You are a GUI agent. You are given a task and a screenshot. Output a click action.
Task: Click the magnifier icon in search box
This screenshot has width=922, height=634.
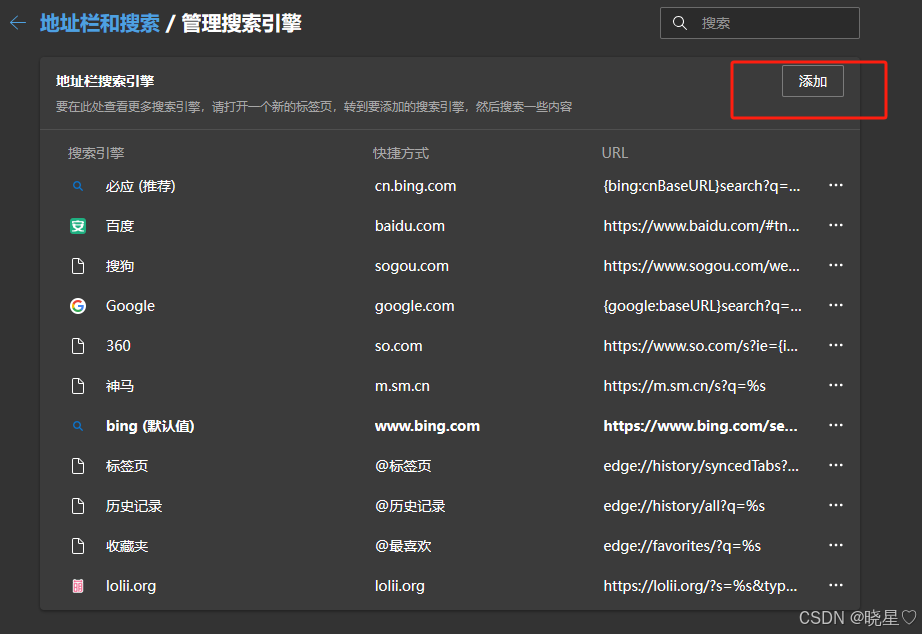point(680,23)
